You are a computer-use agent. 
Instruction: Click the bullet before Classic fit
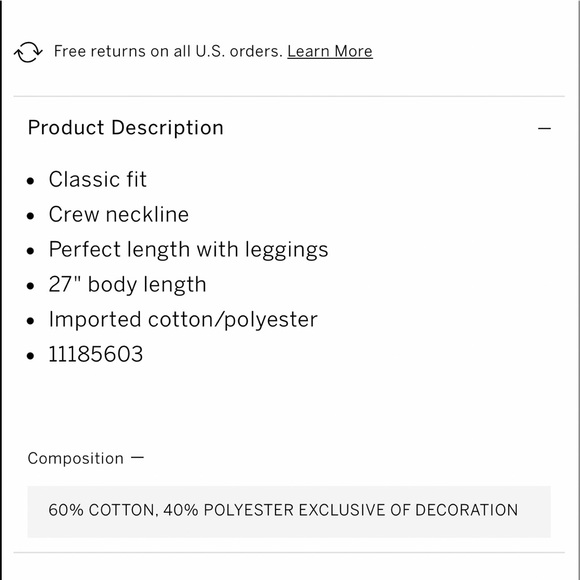pyautogui.click(x=30, y=181)
